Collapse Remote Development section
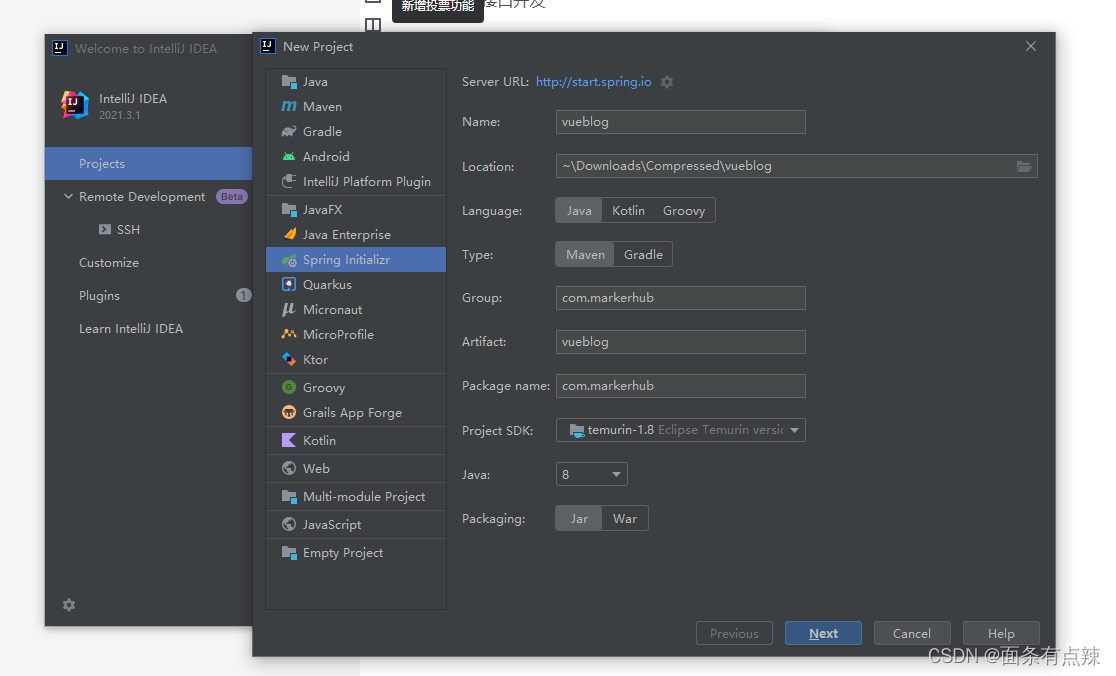 pyautogui.click(x=68, y=196)
